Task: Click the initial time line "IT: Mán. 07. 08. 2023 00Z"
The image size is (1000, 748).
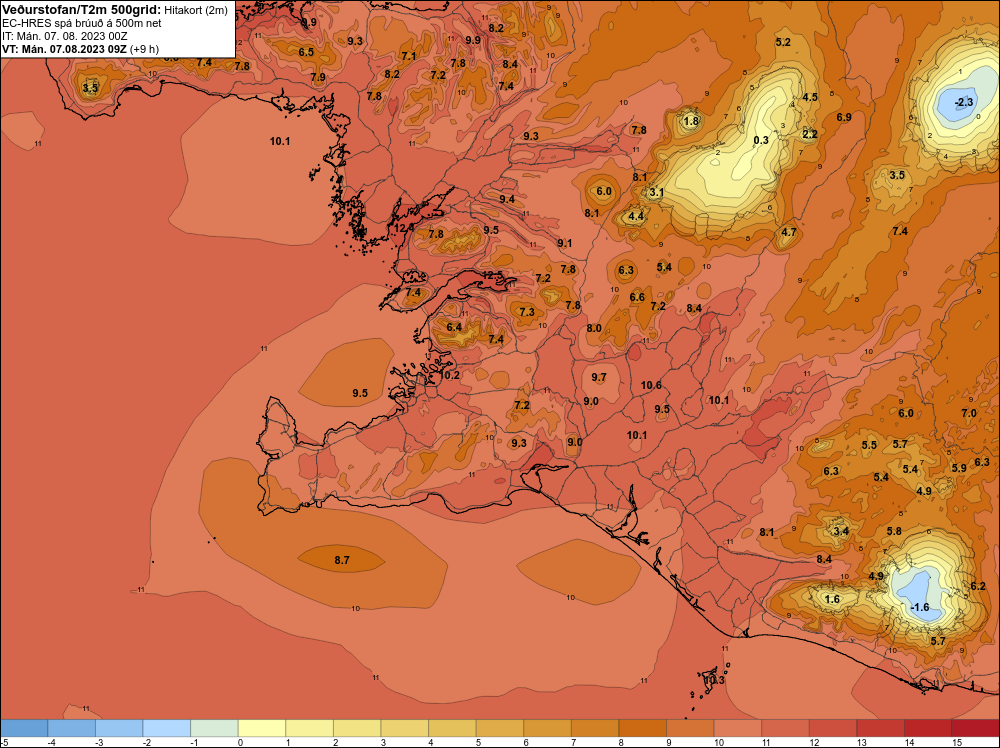Action: pos(64,36)
